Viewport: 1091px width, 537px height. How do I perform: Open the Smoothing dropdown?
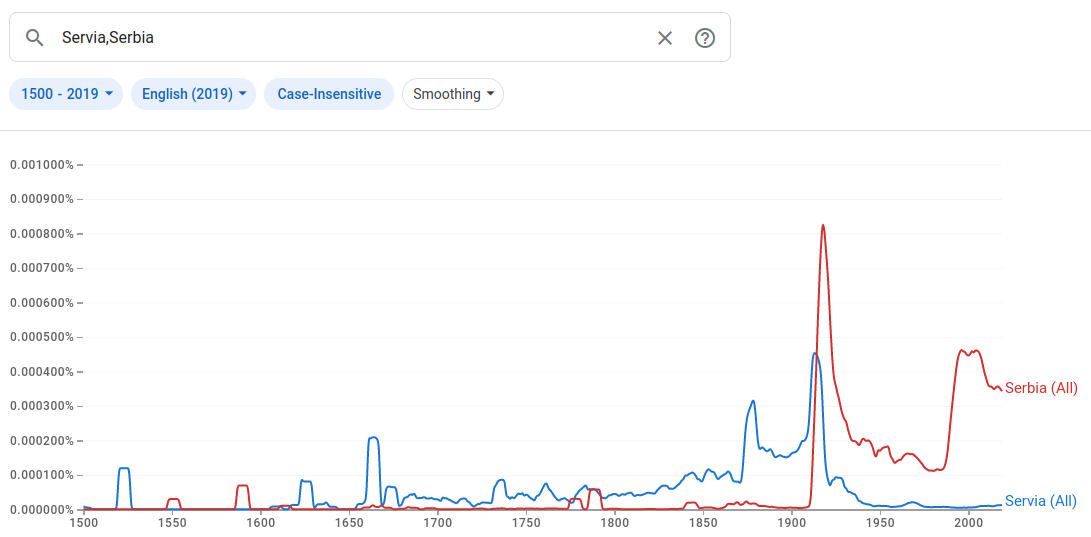click(453, 94)
